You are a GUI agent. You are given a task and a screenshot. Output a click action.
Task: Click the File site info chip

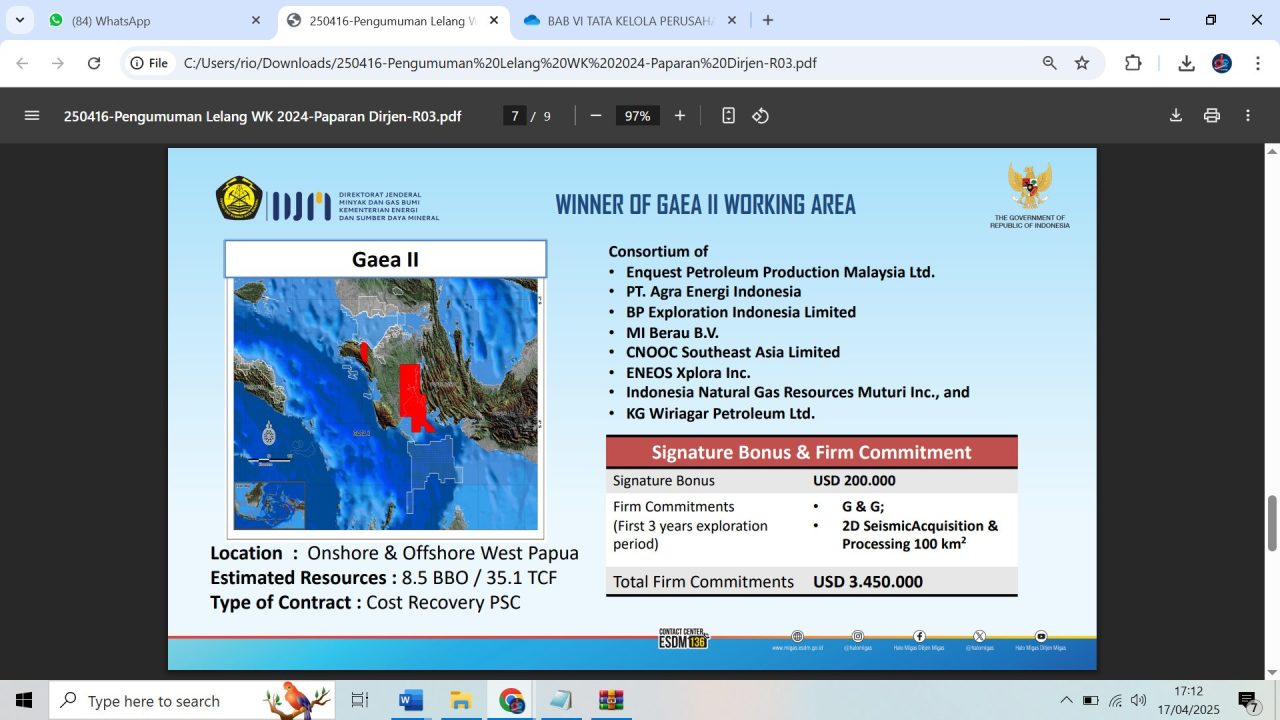149,63
